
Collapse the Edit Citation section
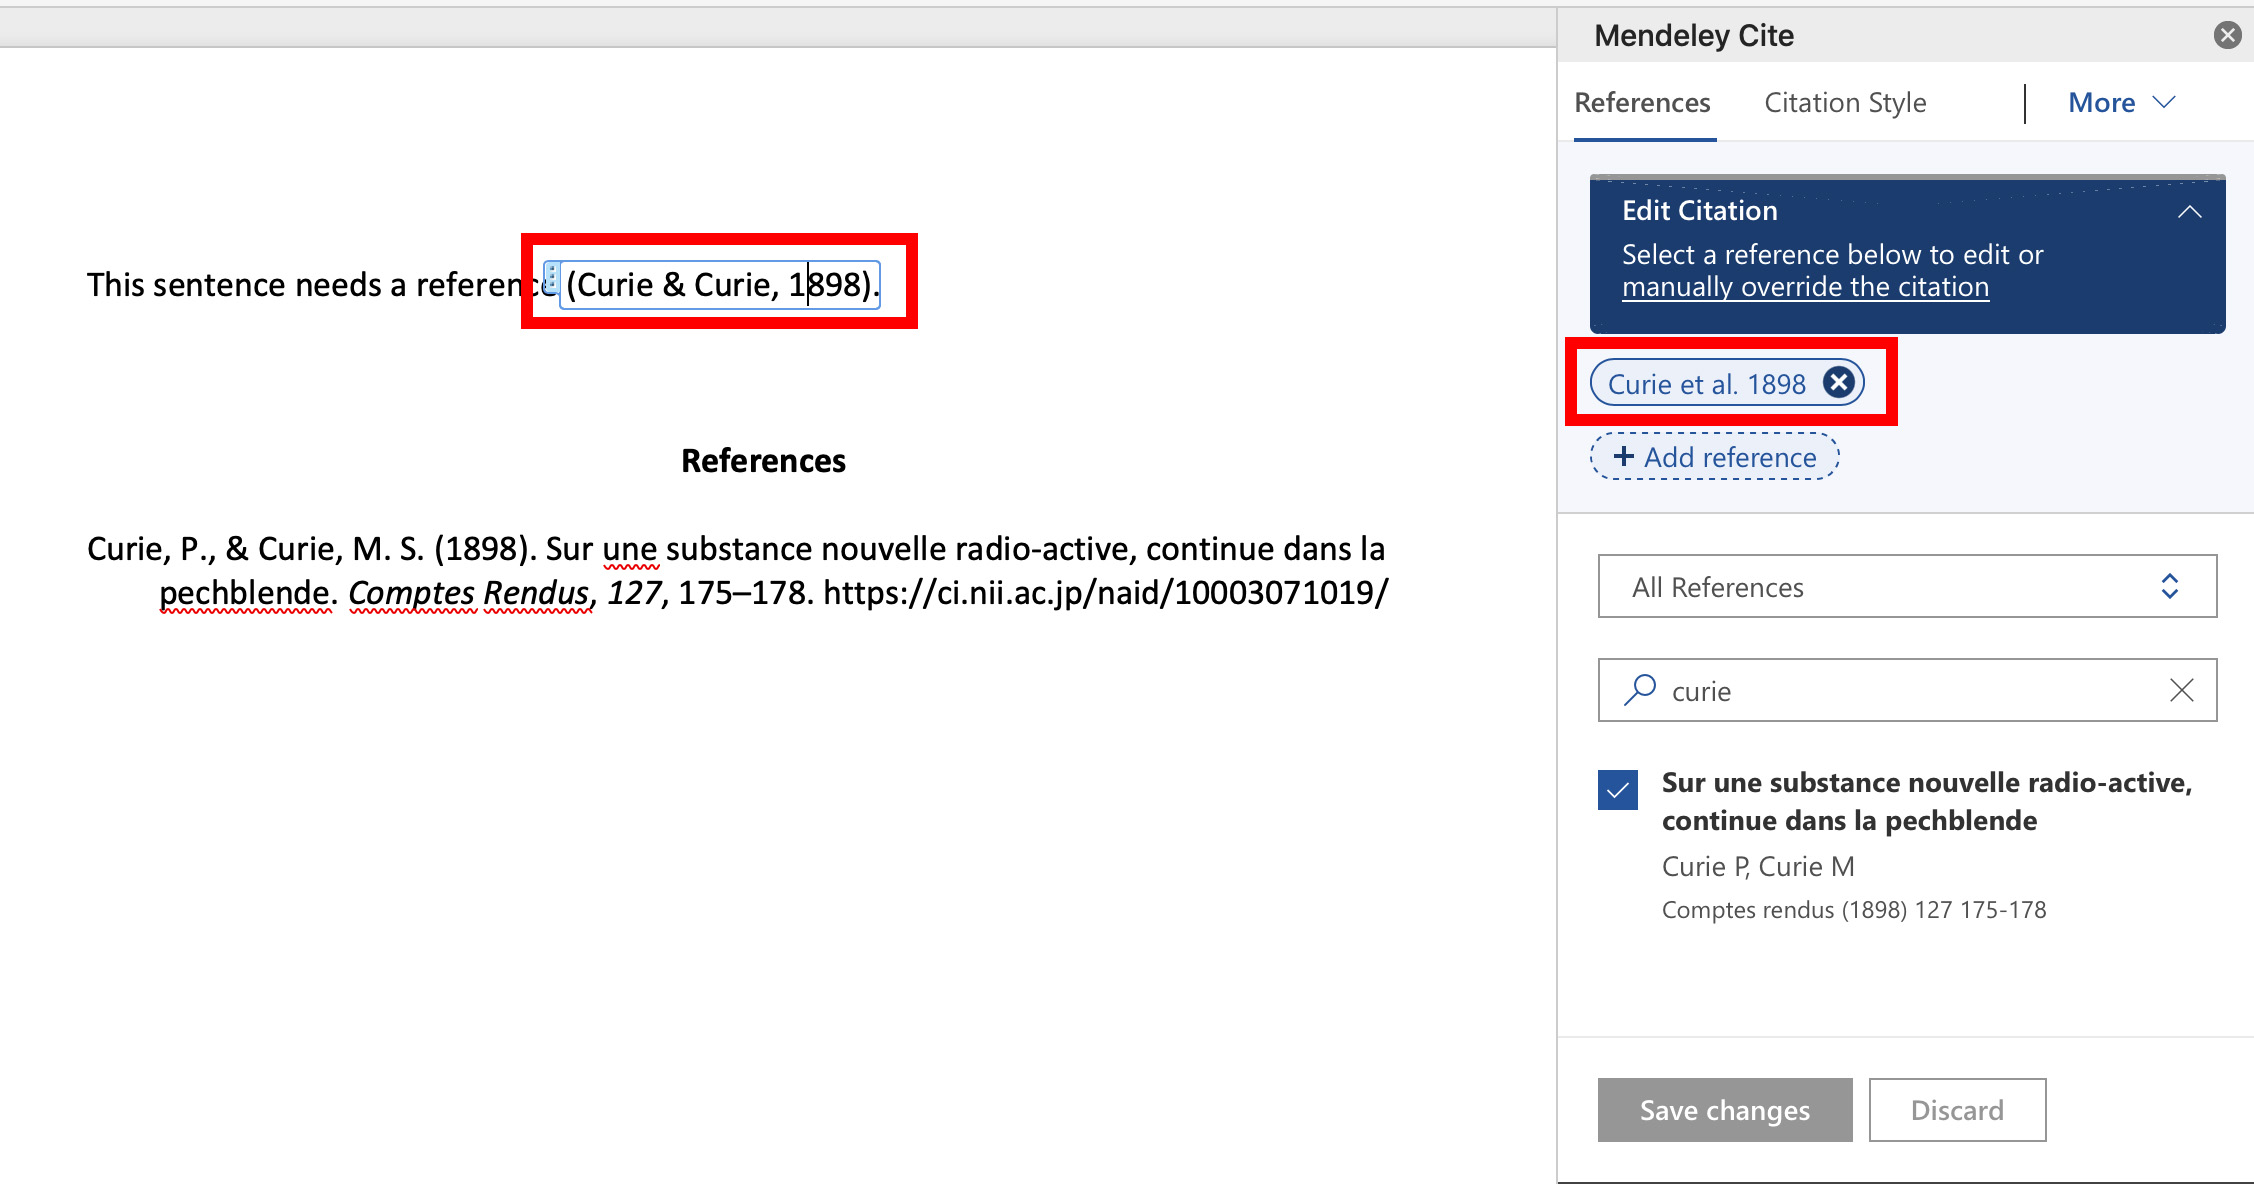(2190, 211)
